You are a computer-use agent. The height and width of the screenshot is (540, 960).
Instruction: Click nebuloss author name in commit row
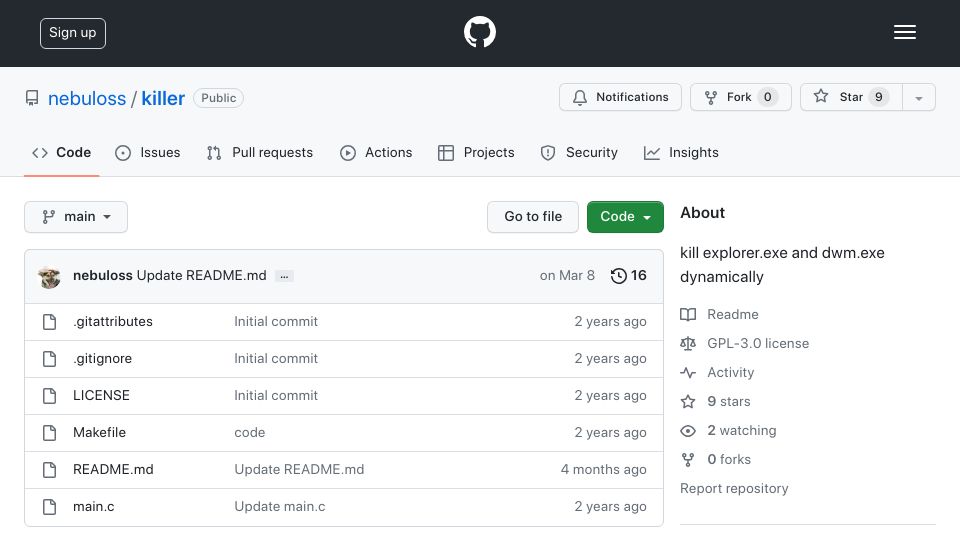(x=103, y=276)
